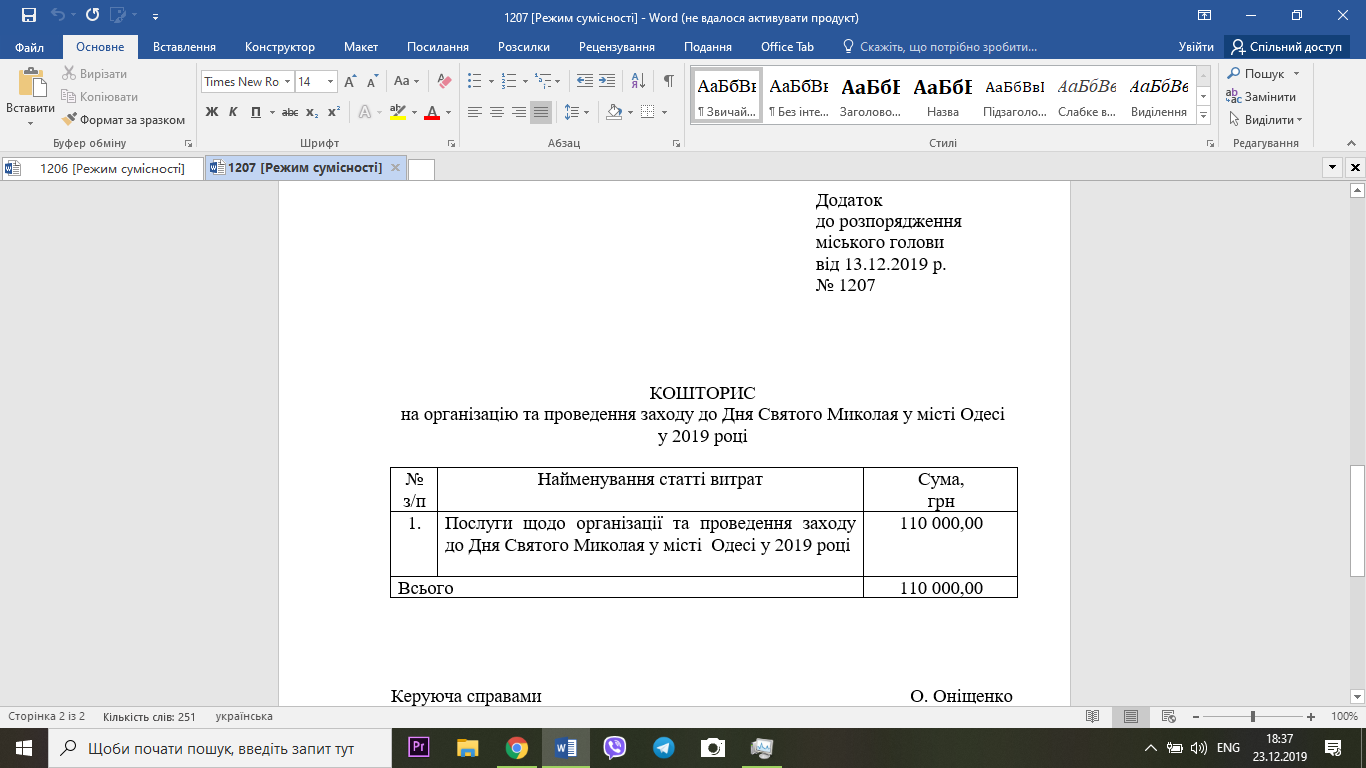Open the Windows Start menu
The height and width of the screenshot is (768, 1366).
click(24, 747)
